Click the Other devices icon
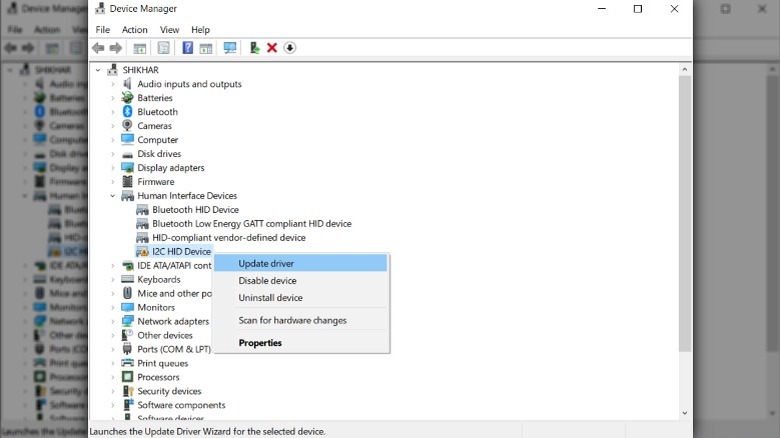780x438 pixels. [127, 335]
